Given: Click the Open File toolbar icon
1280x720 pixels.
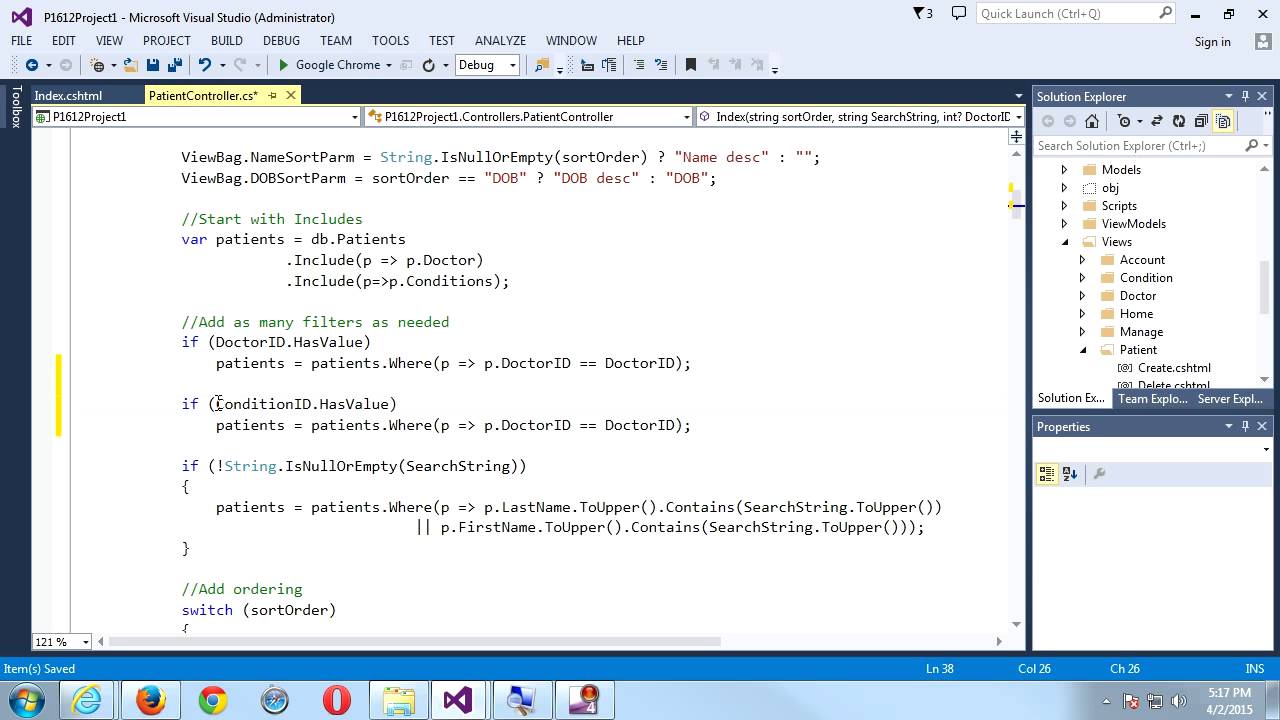Looking at the screenshot, I should [131, 65].
